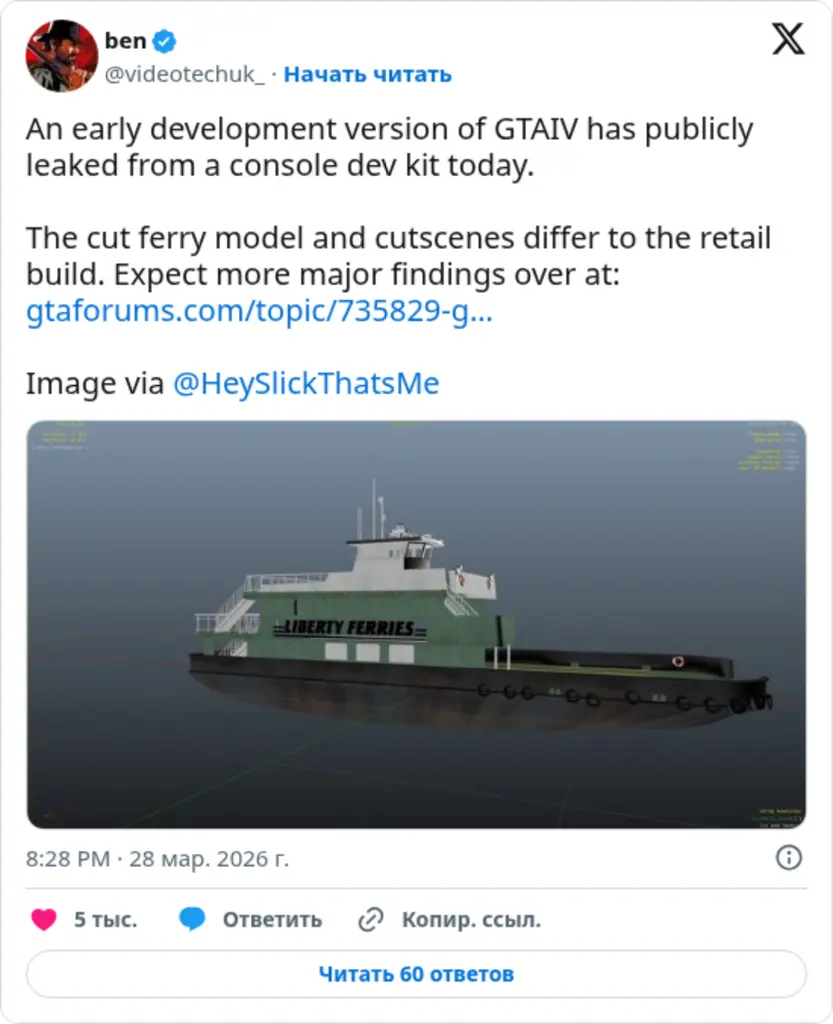
Task: Click the copy link chain icon
Action: point(372,919)
